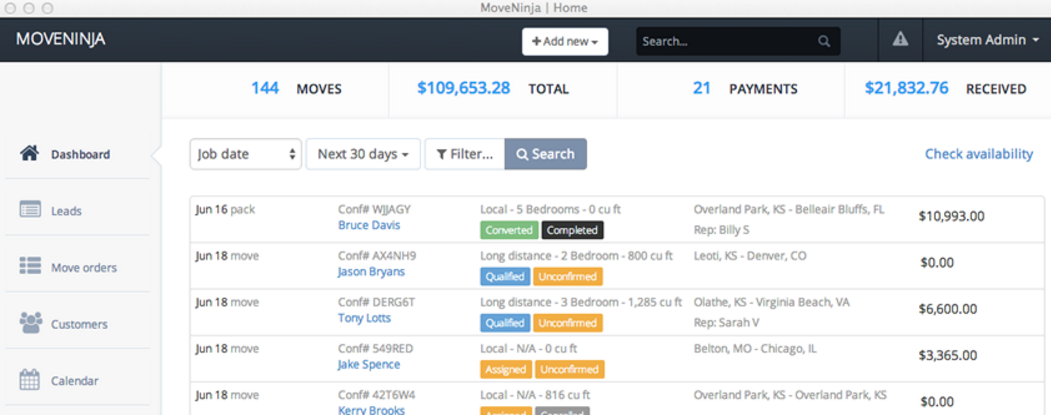Screen dimensions: 1051x418
Task: Expand the Next 30 days range dropdown
Action: tap(362, 154)
